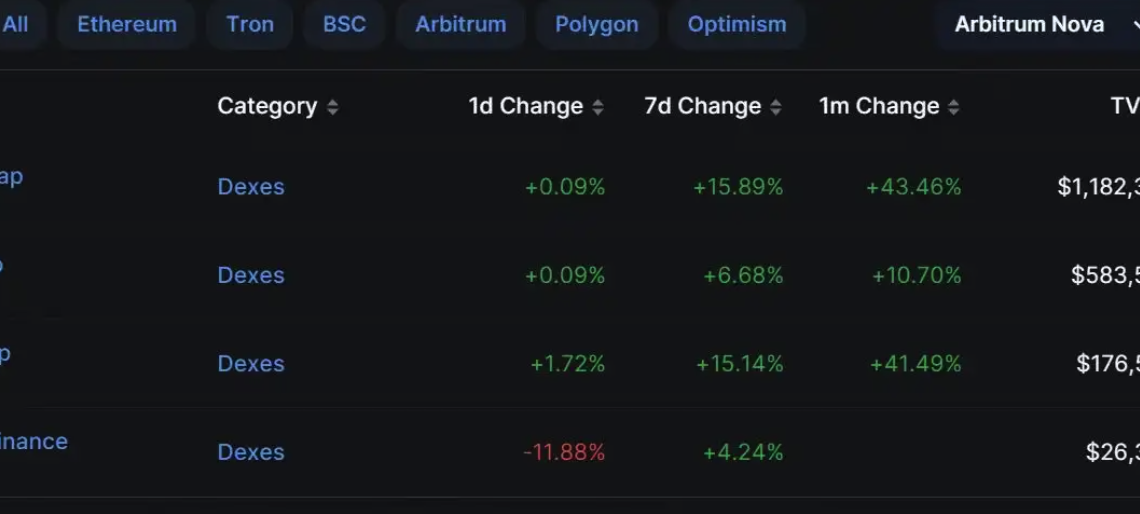Sort table by 1d Change header
This screenshot has width=1140, height=514.
coord(525,106)
